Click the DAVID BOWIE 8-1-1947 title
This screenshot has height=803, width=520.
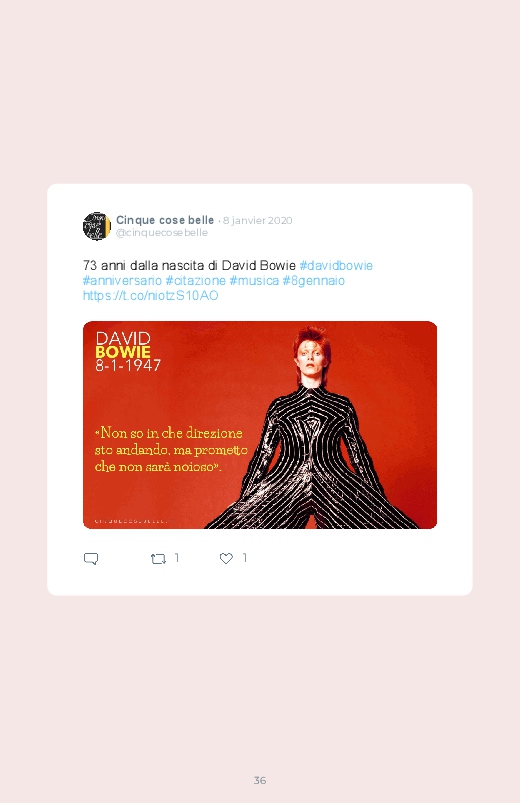coord(128,351)
